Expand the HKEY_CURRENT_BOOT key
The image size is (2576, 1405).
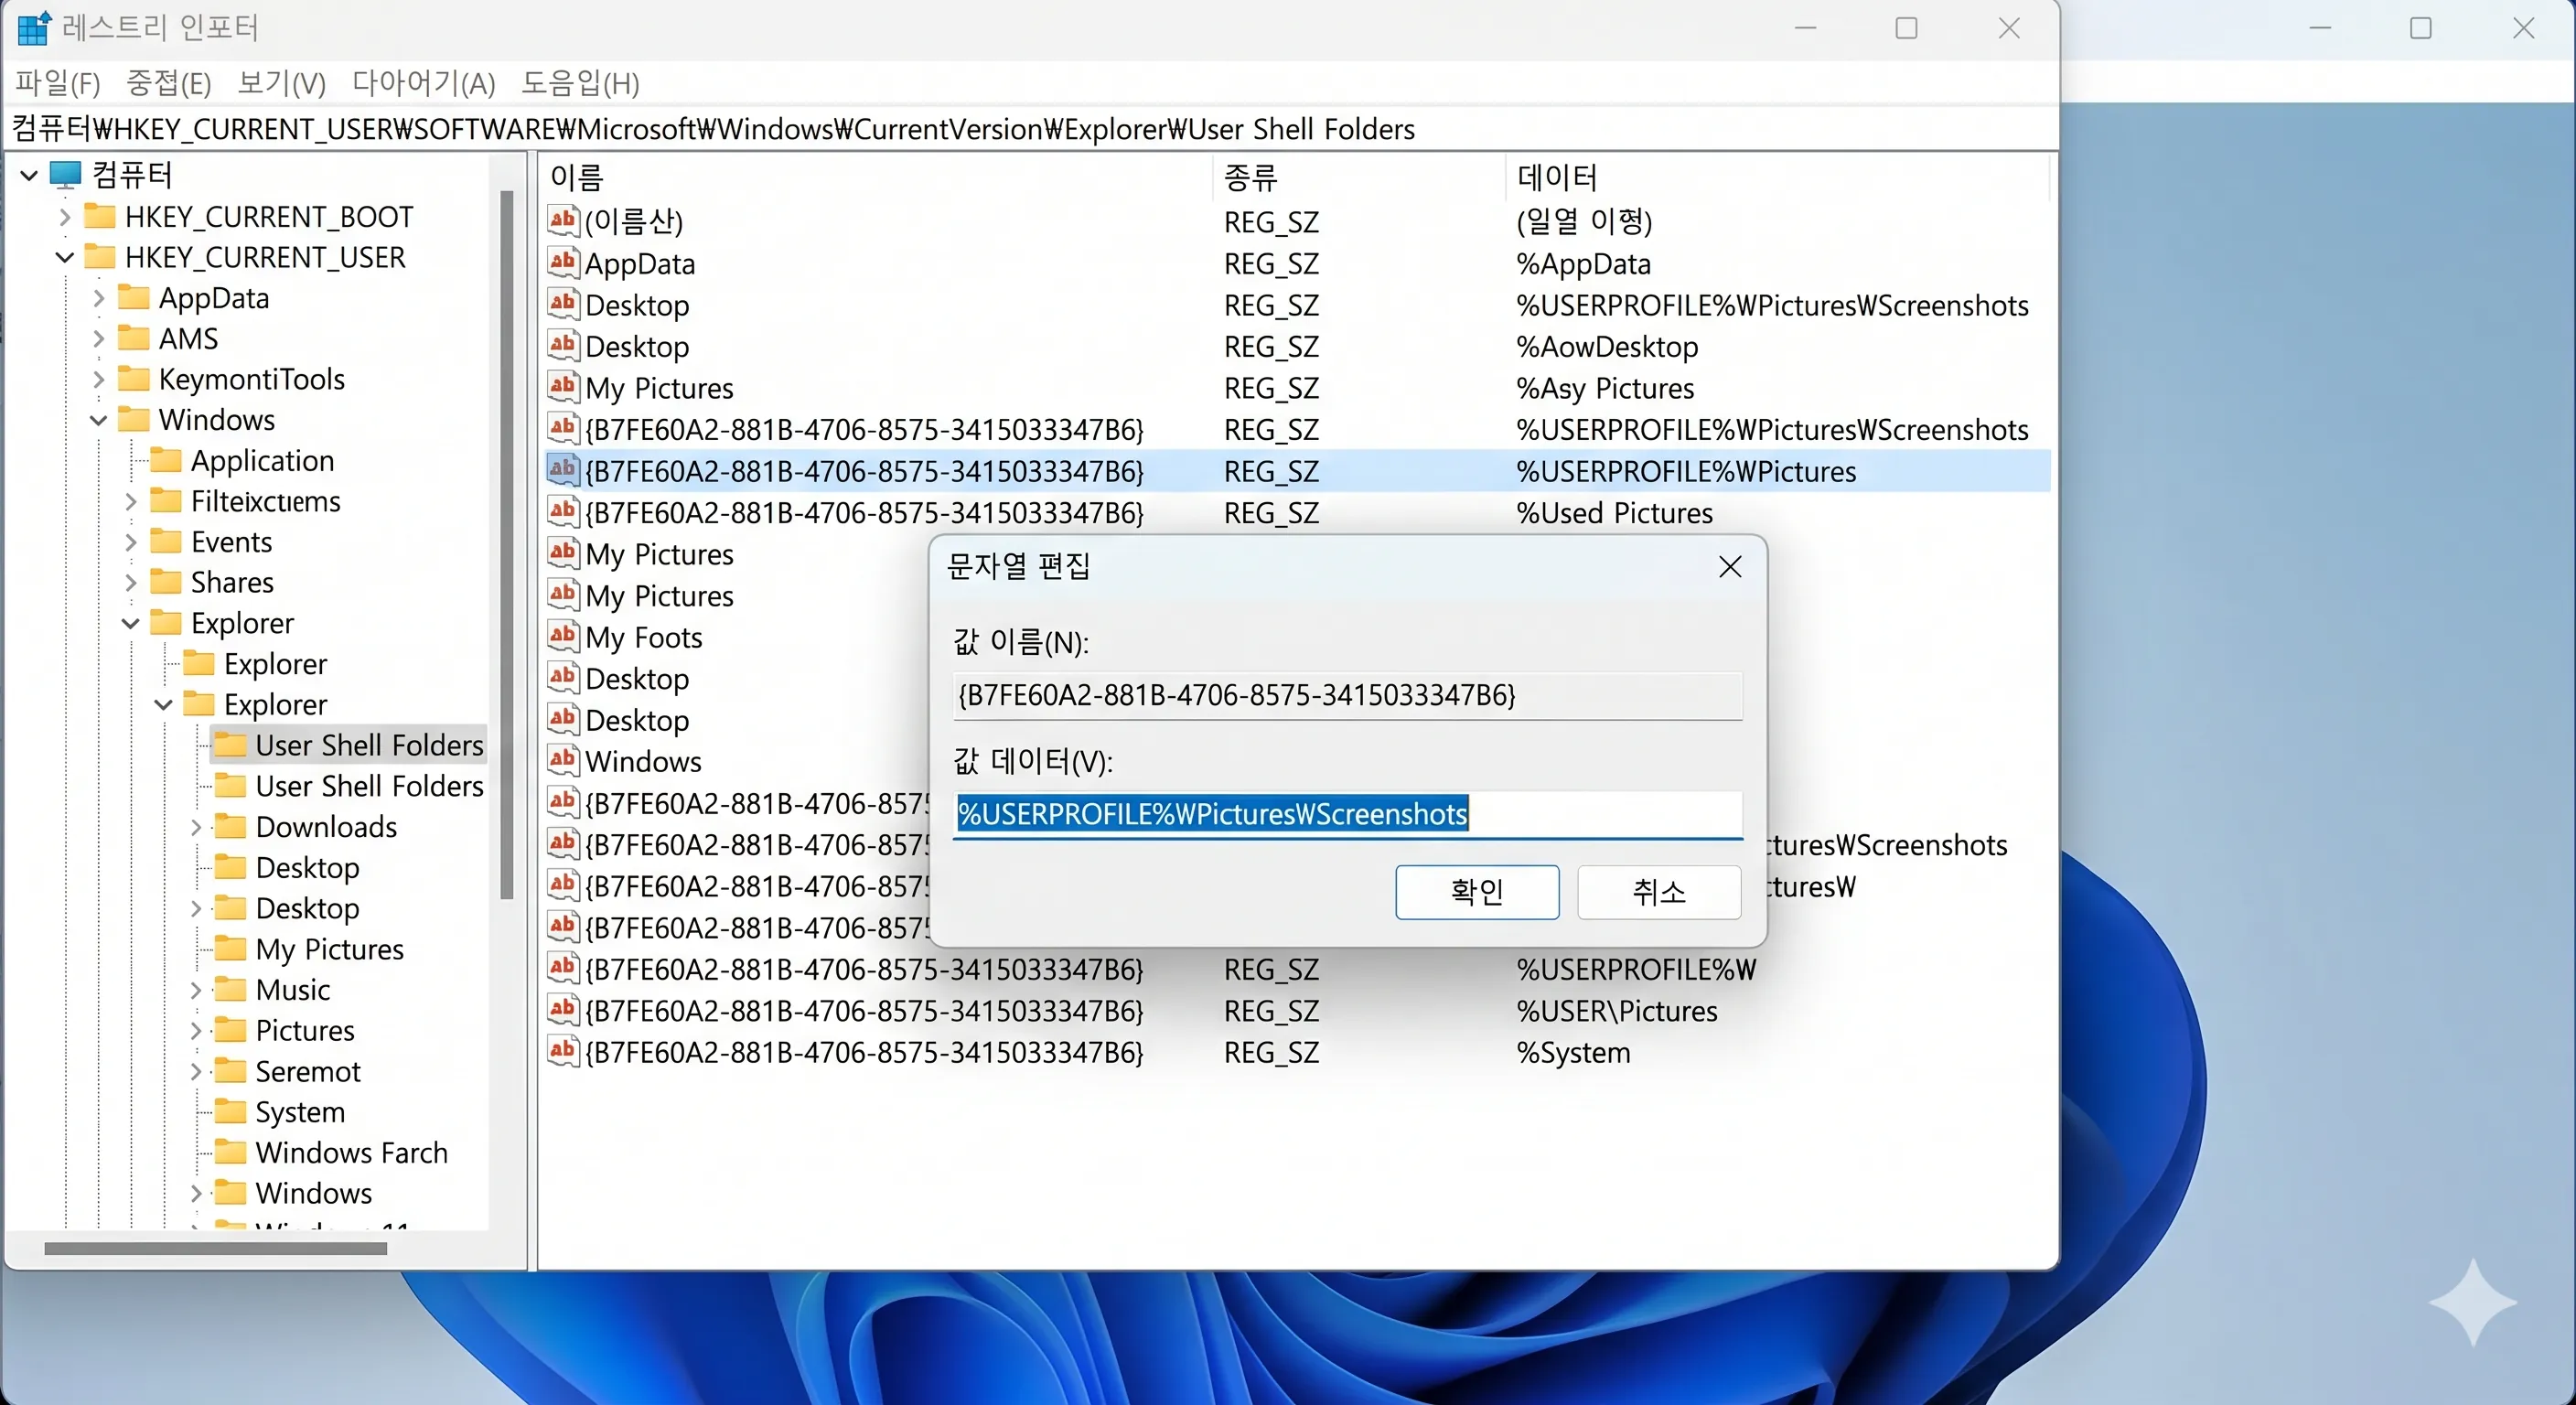tap(64, 217)
